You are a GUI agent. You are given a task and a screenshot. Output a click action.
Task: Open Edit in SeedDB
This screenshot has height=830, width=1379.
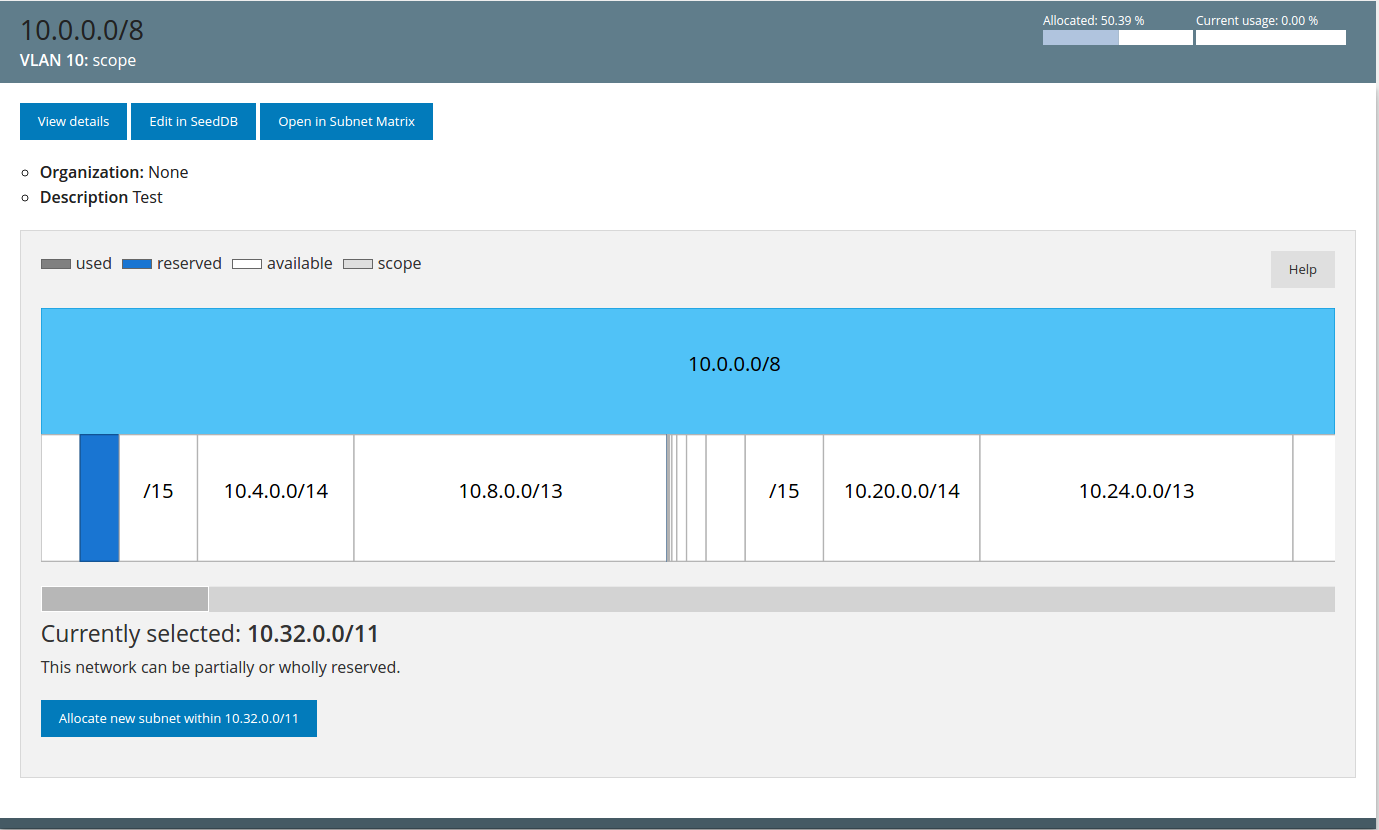(193, 122)
